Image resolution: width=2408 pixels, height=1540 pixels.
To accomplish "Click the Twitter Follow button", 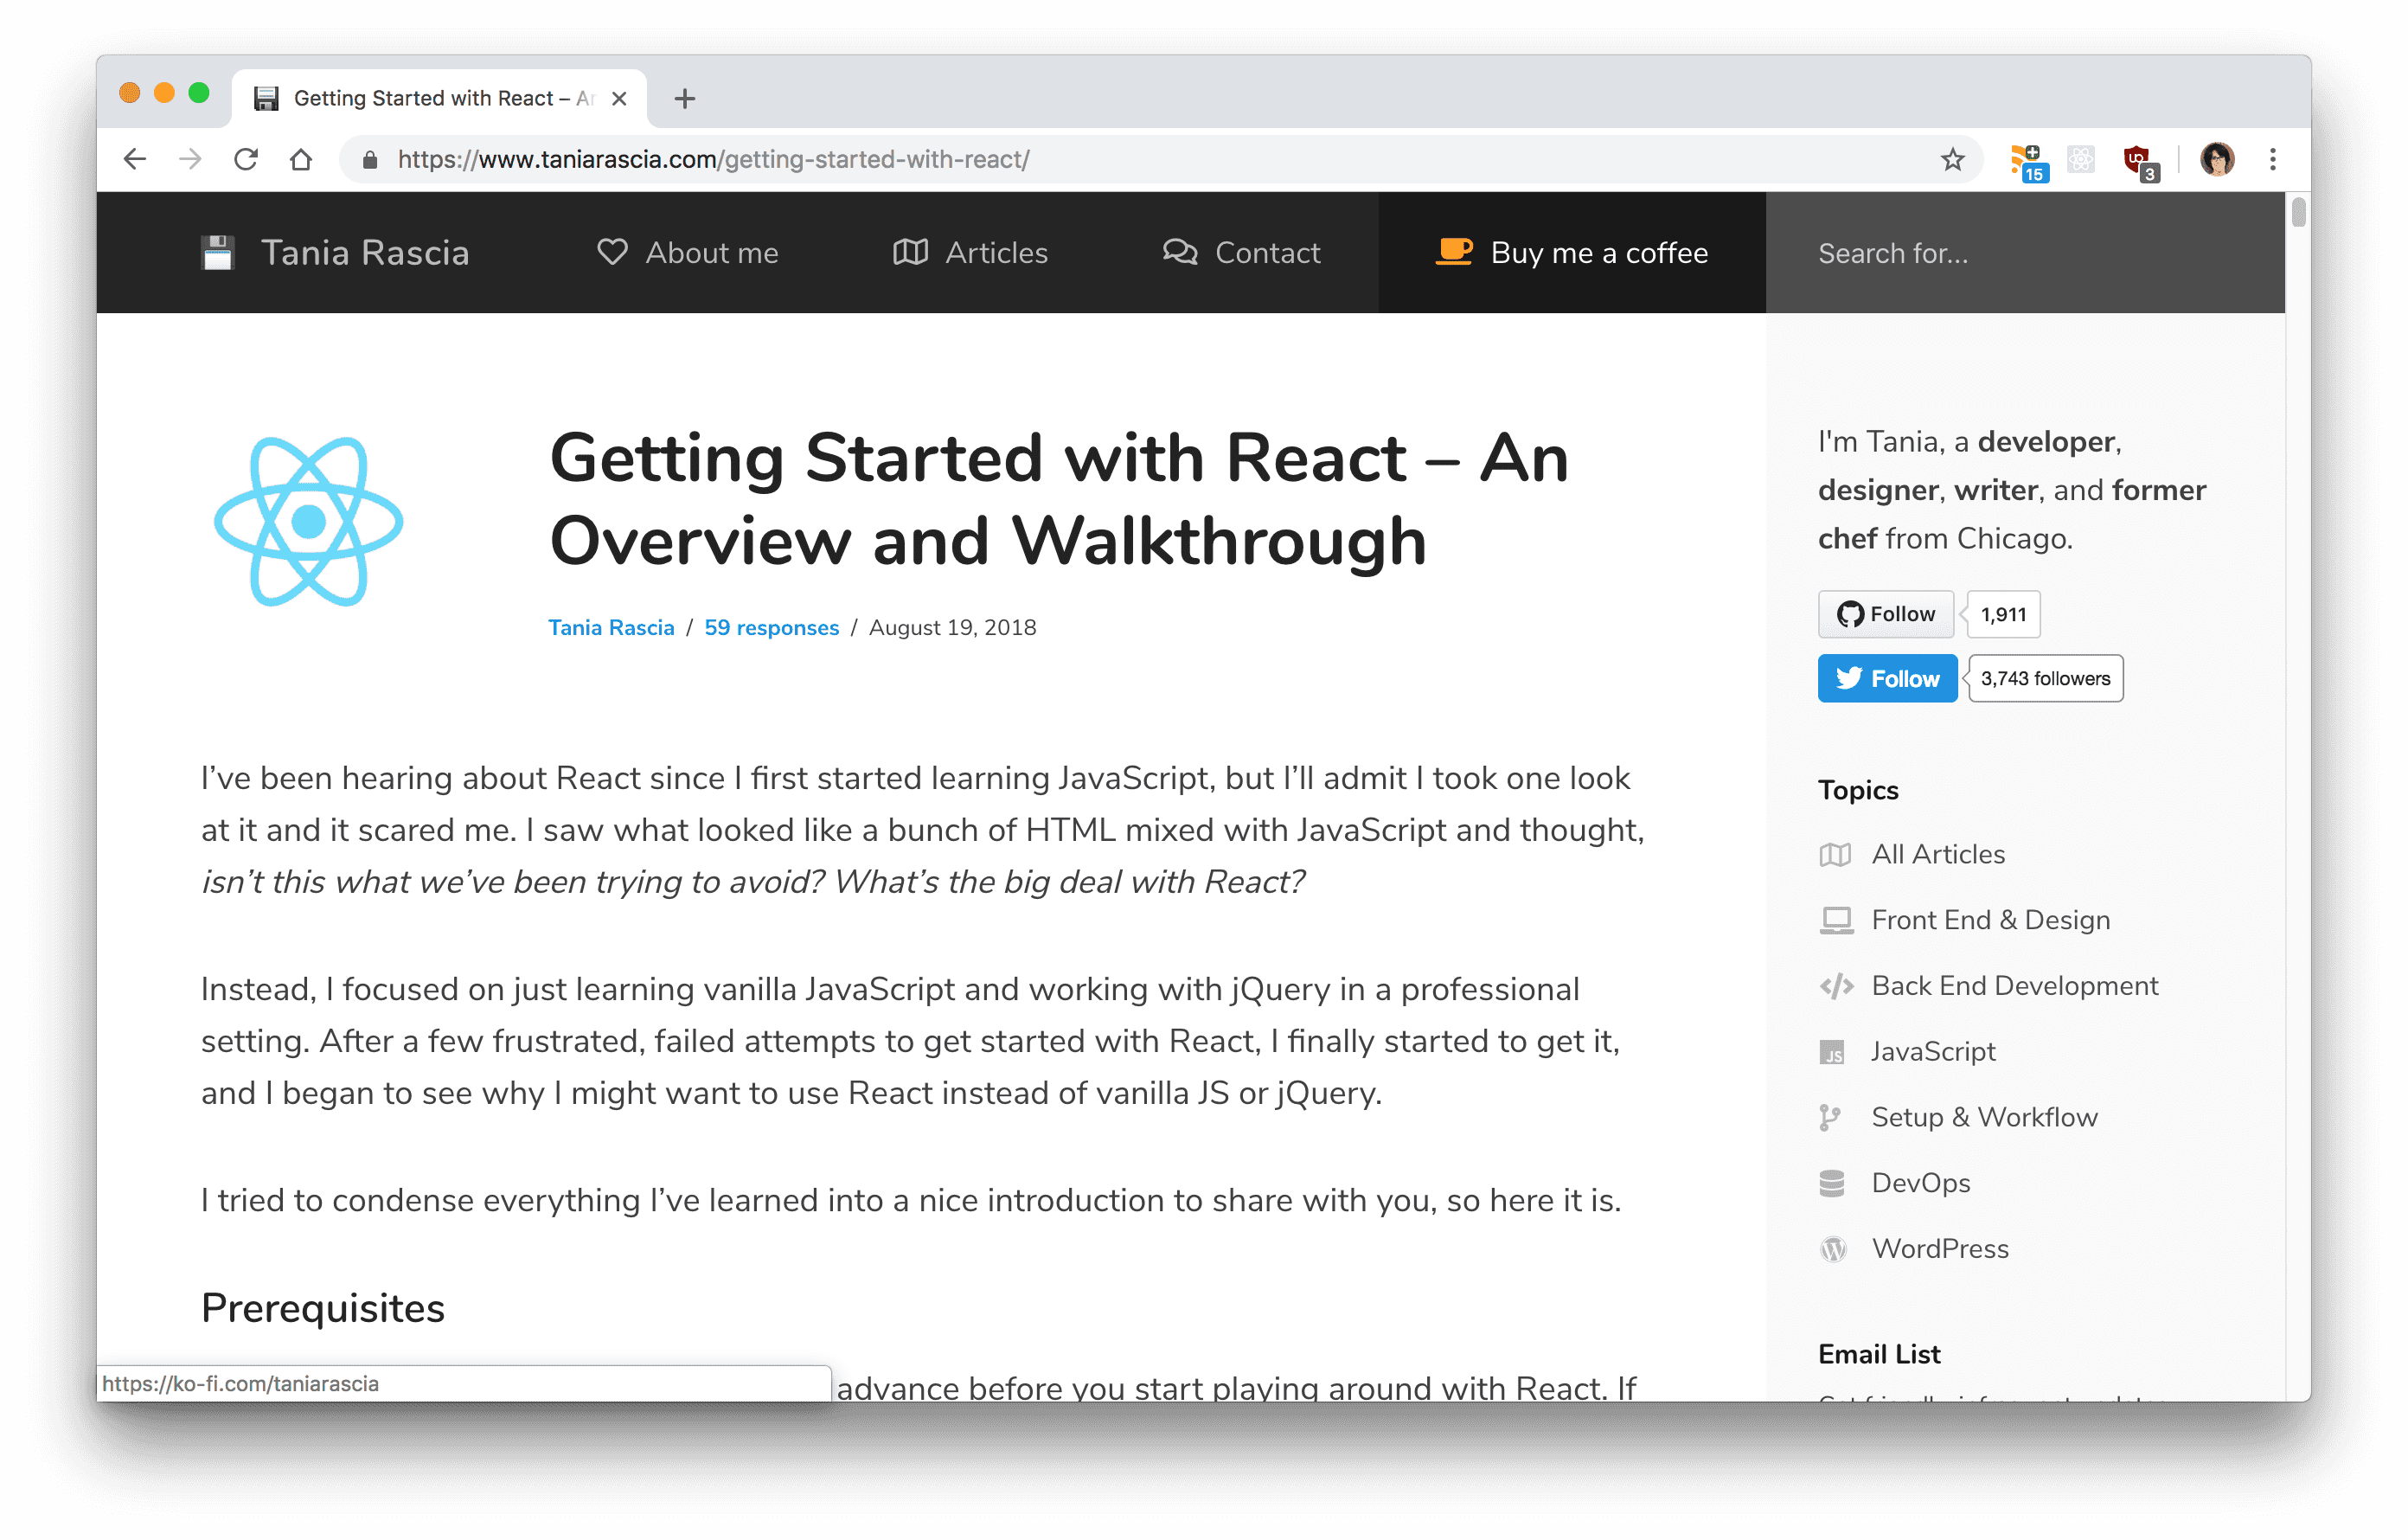I will point(1887,678).
